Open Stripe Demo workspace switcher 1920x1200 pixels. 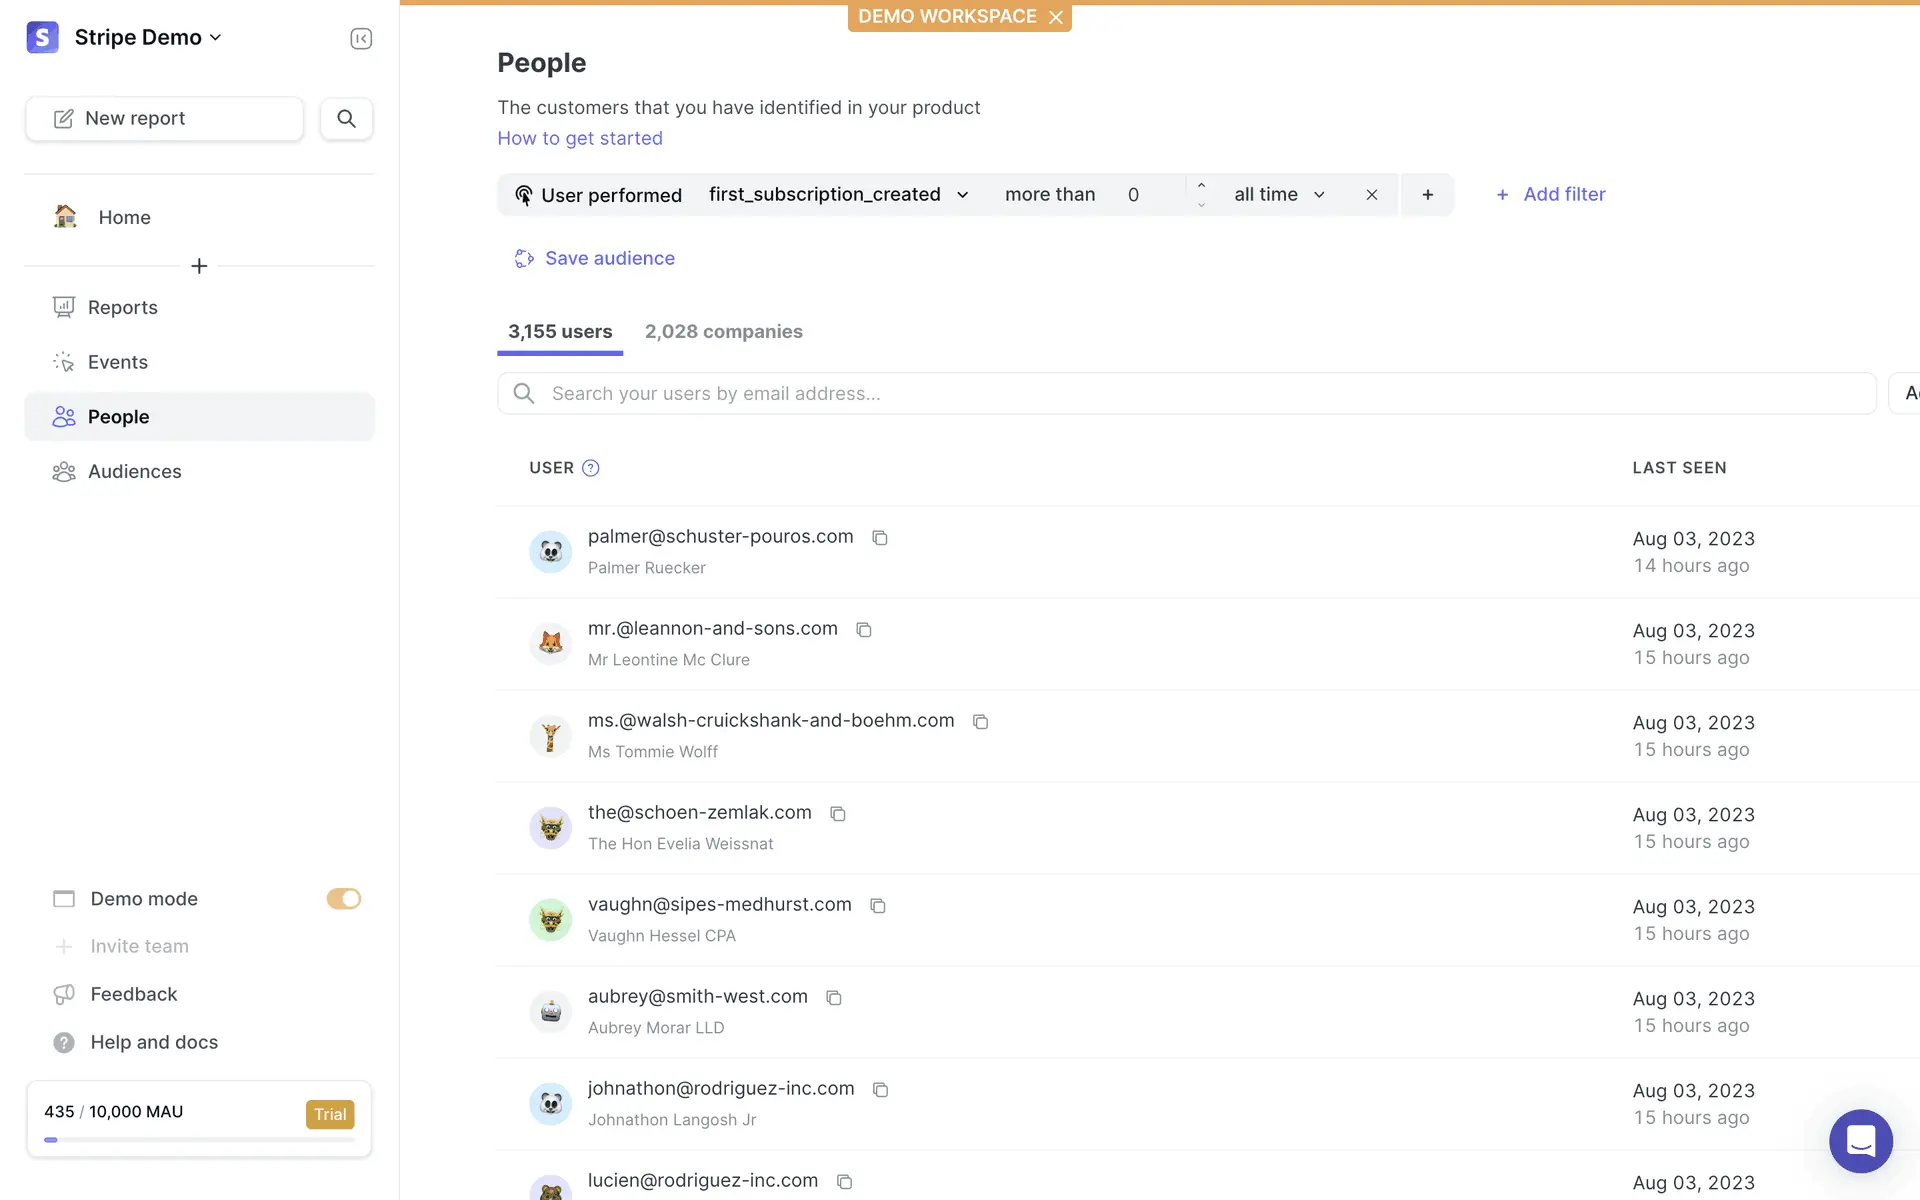(147, 37)
